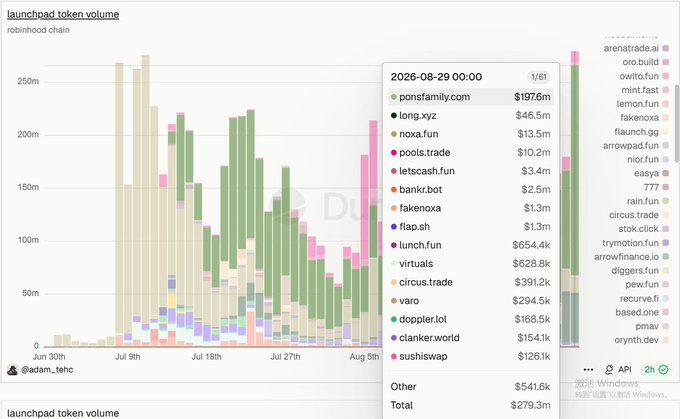
Task: Select pew.fun legend entry
Action: point(647,284)
